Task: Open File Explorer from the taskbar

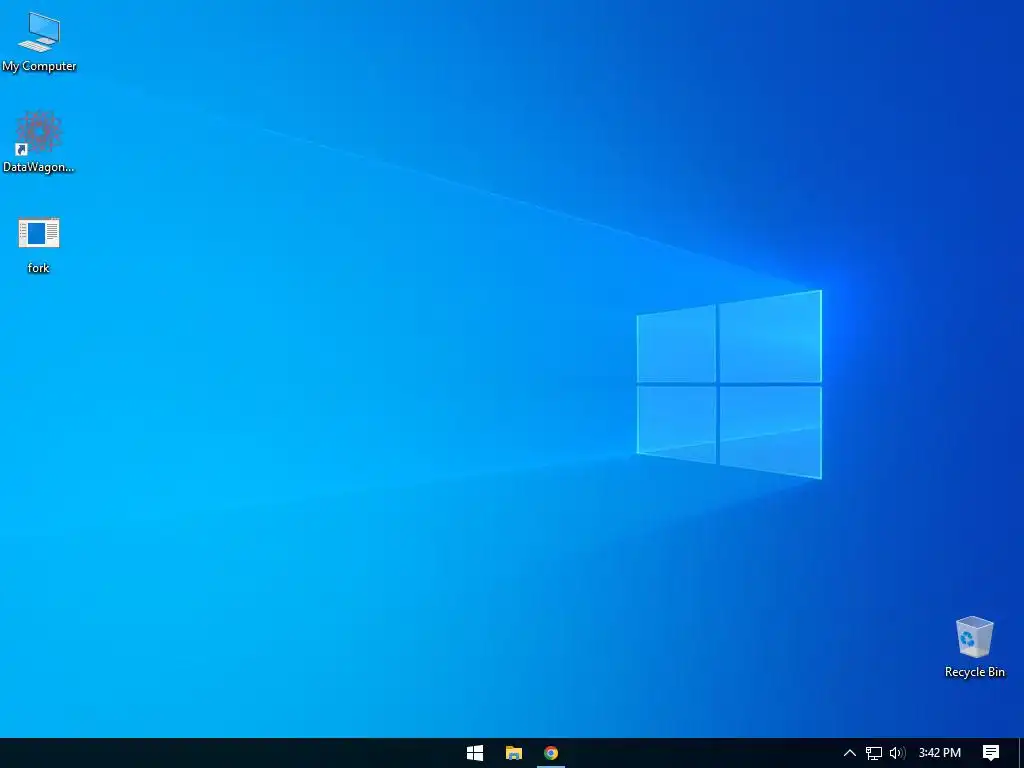Action: [x=514, y=753]
